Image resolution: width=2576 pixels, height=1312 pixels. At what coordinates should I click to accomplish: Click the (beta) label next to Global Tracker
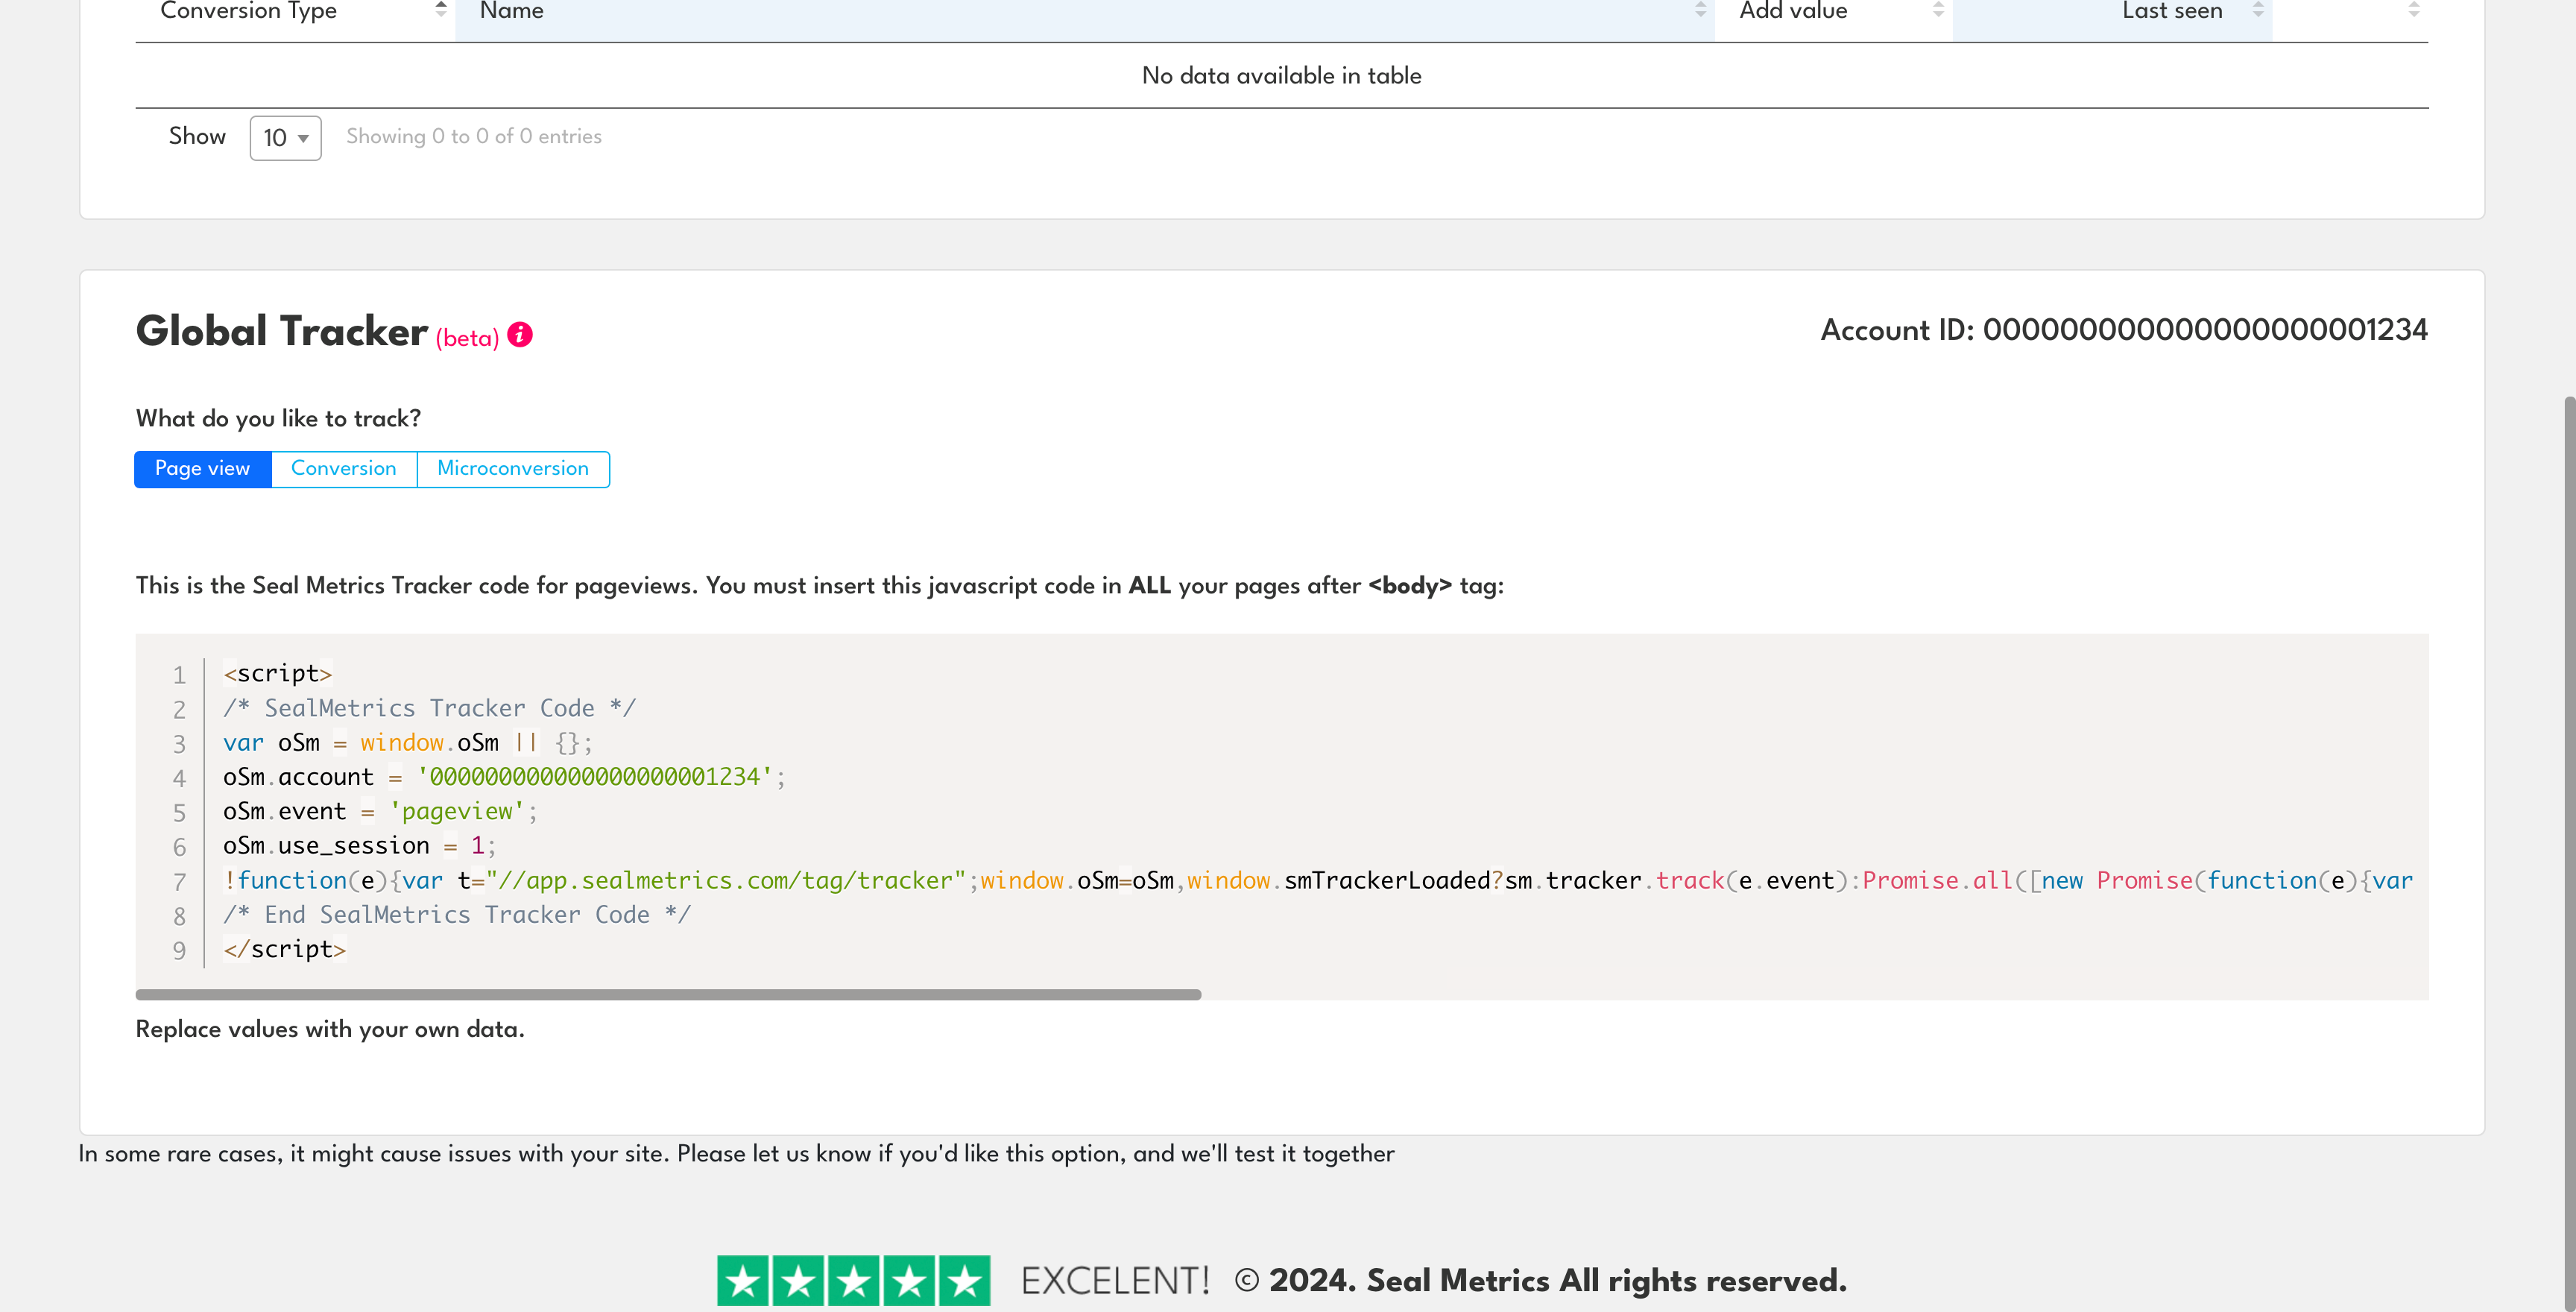coord(466,338)
